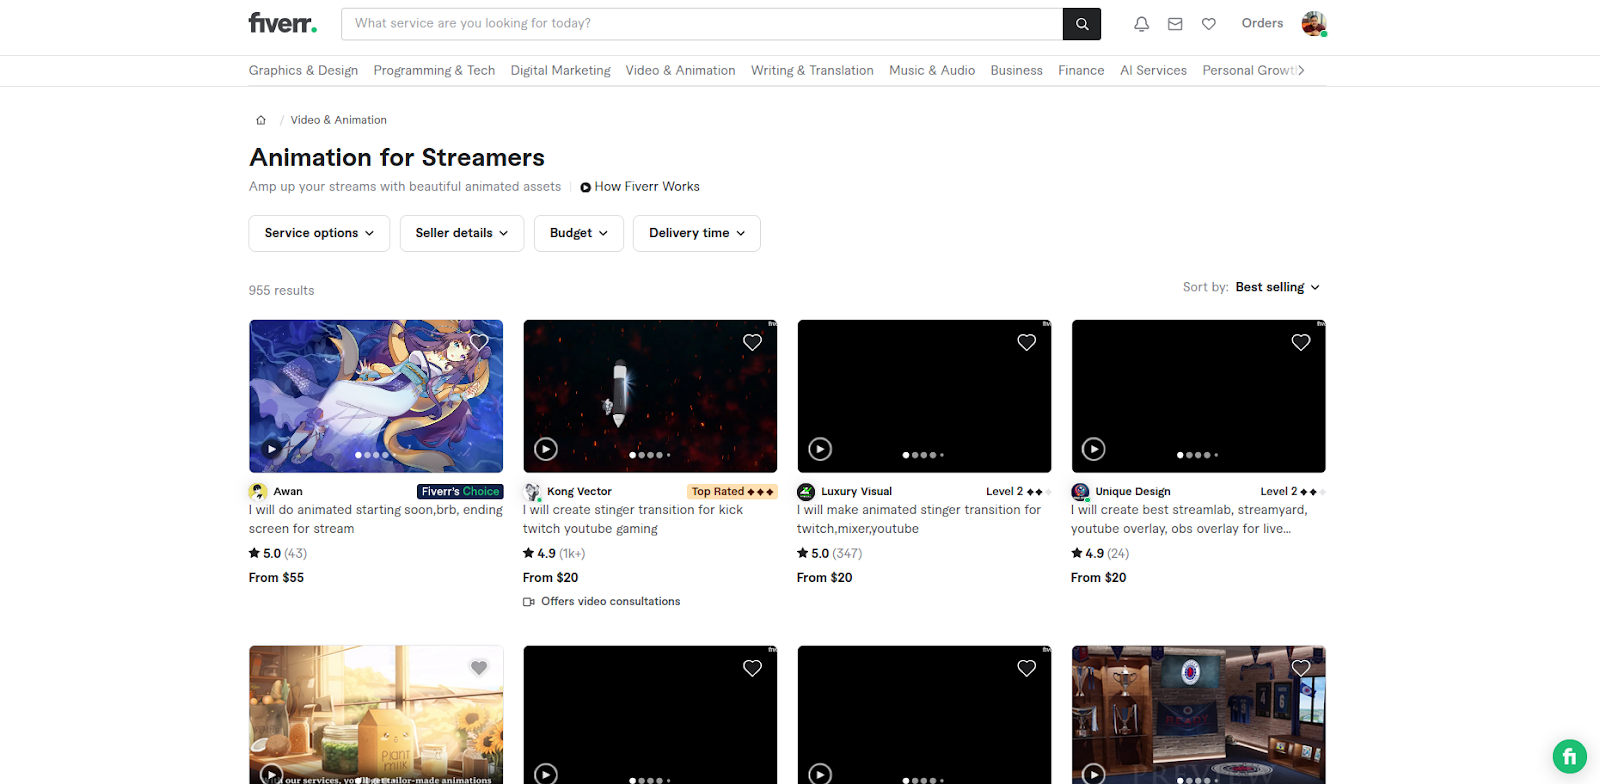Favorite Kong Vector gig with heart
The image size is (1600, 784).
pyautogui.click(x=753, y=342)
